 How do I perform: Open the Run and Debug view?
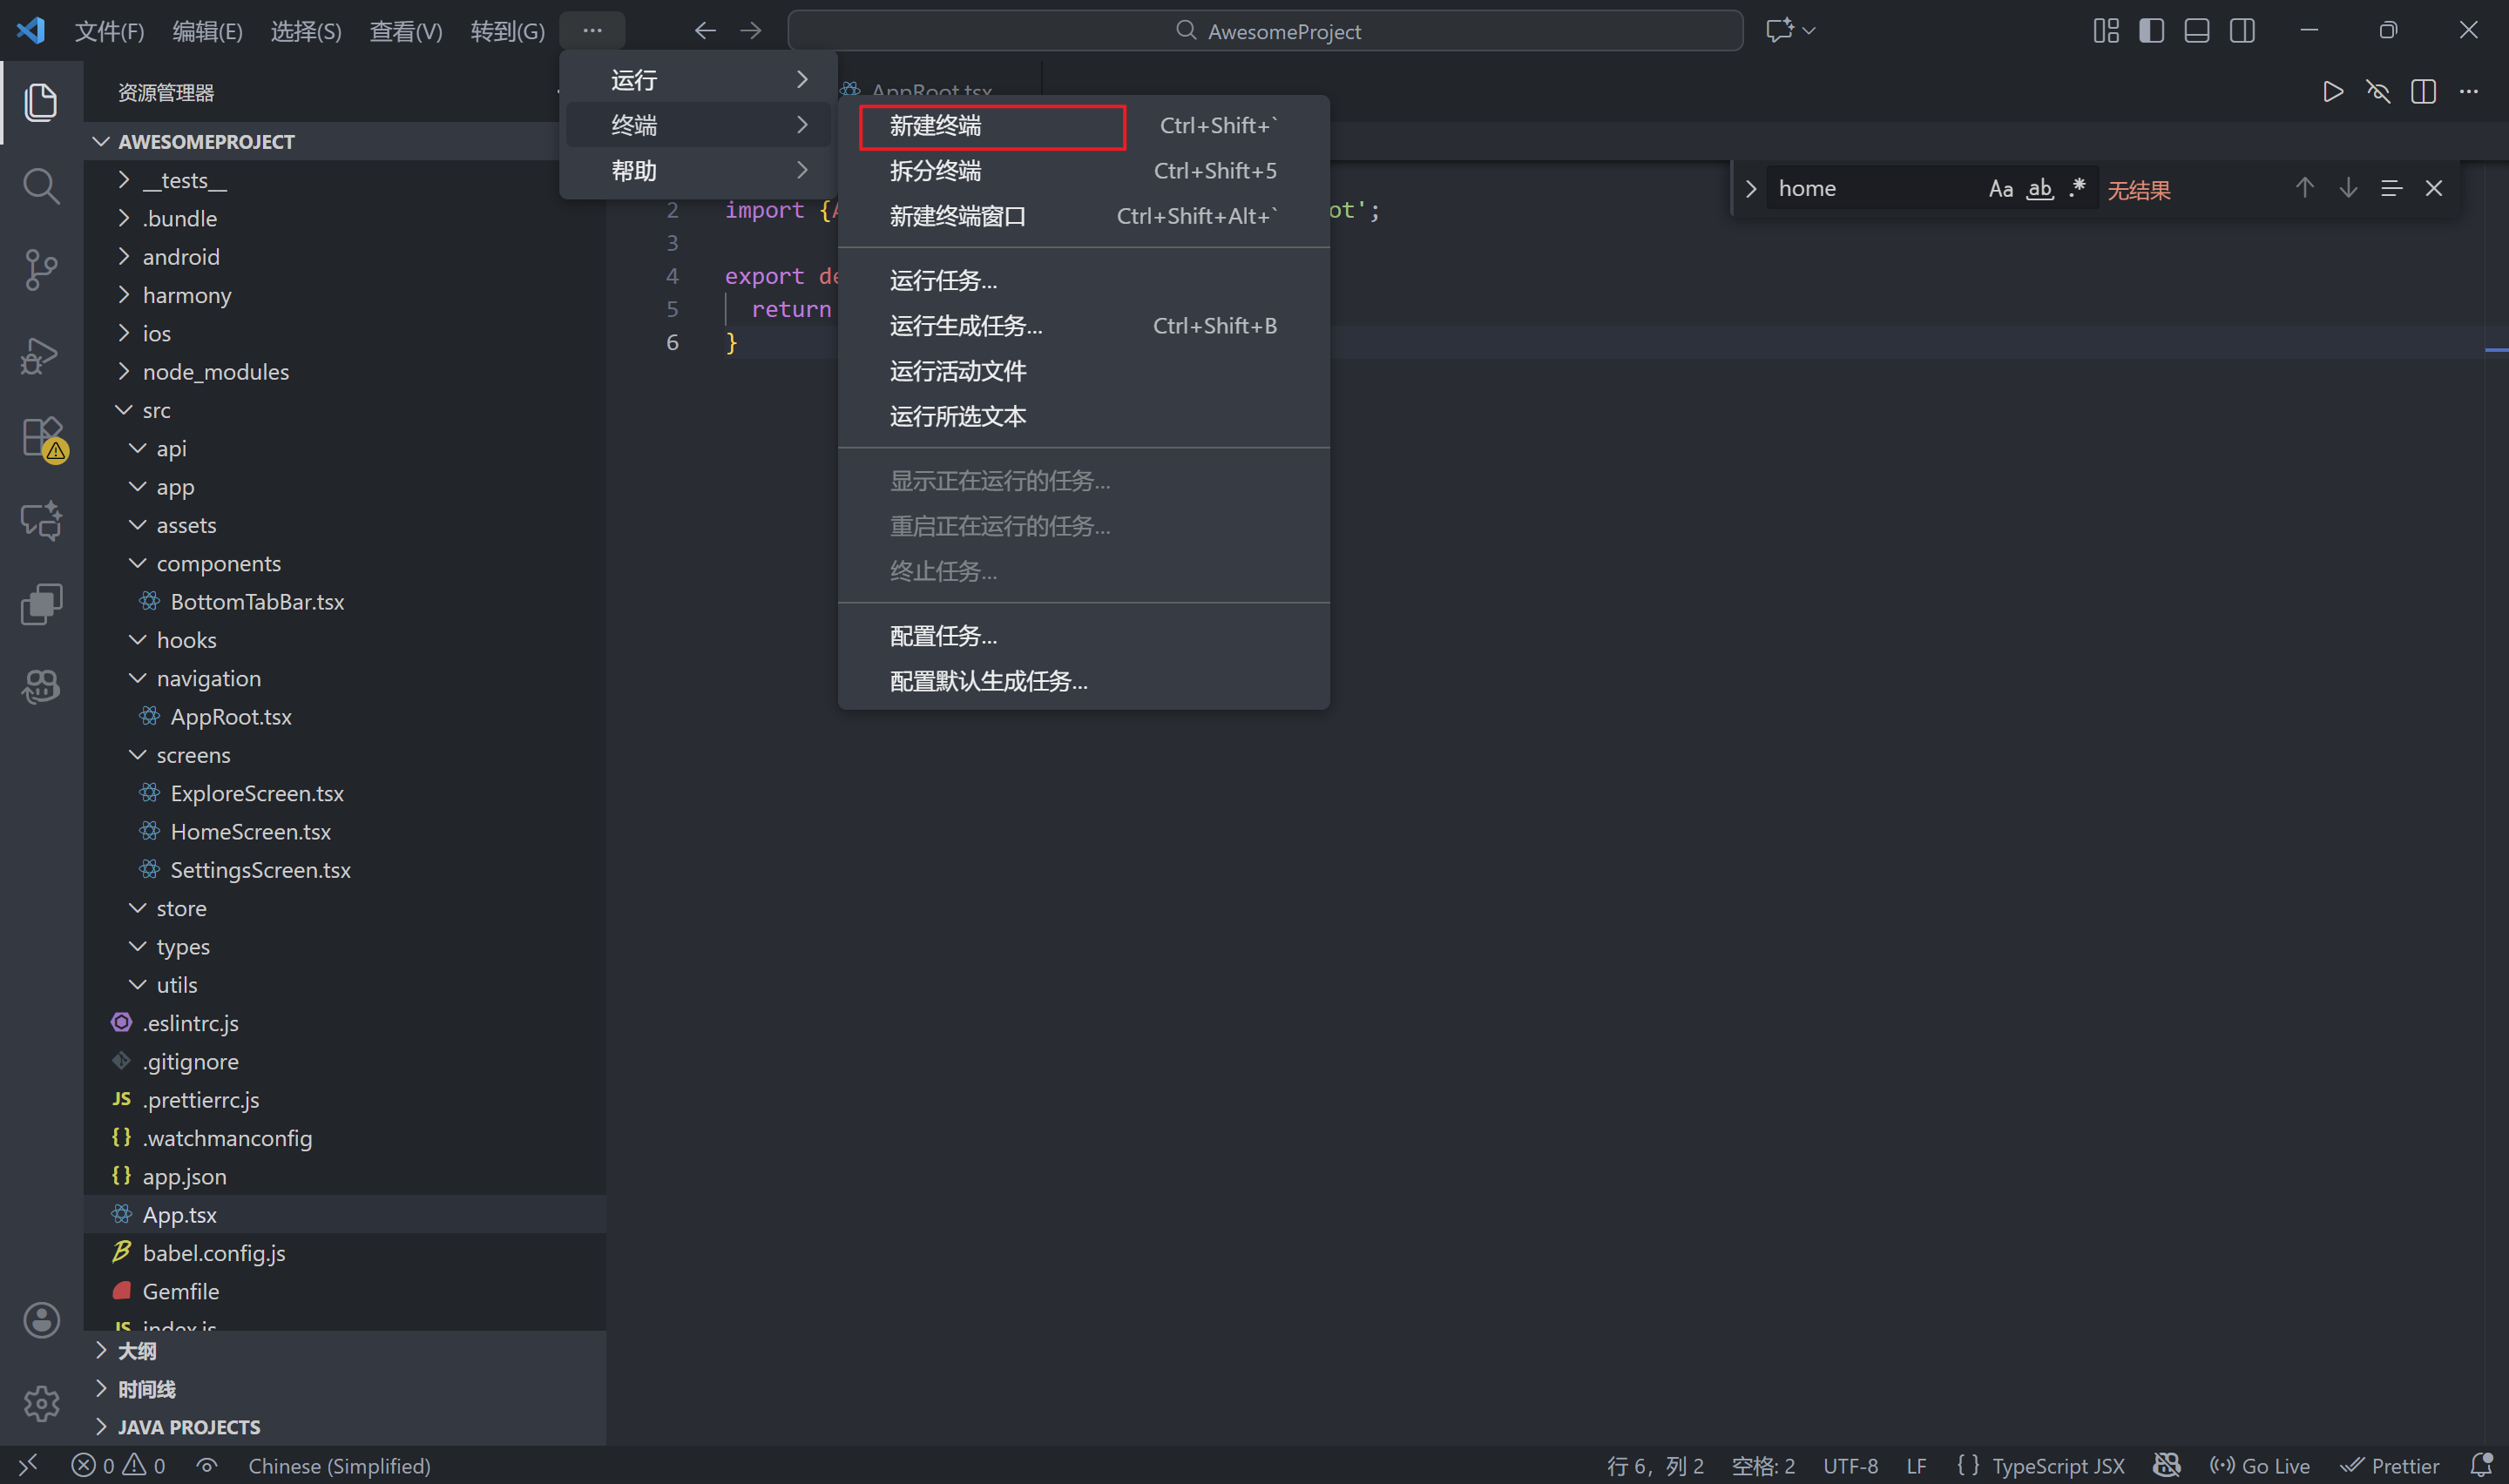click(x=41, y=355)
